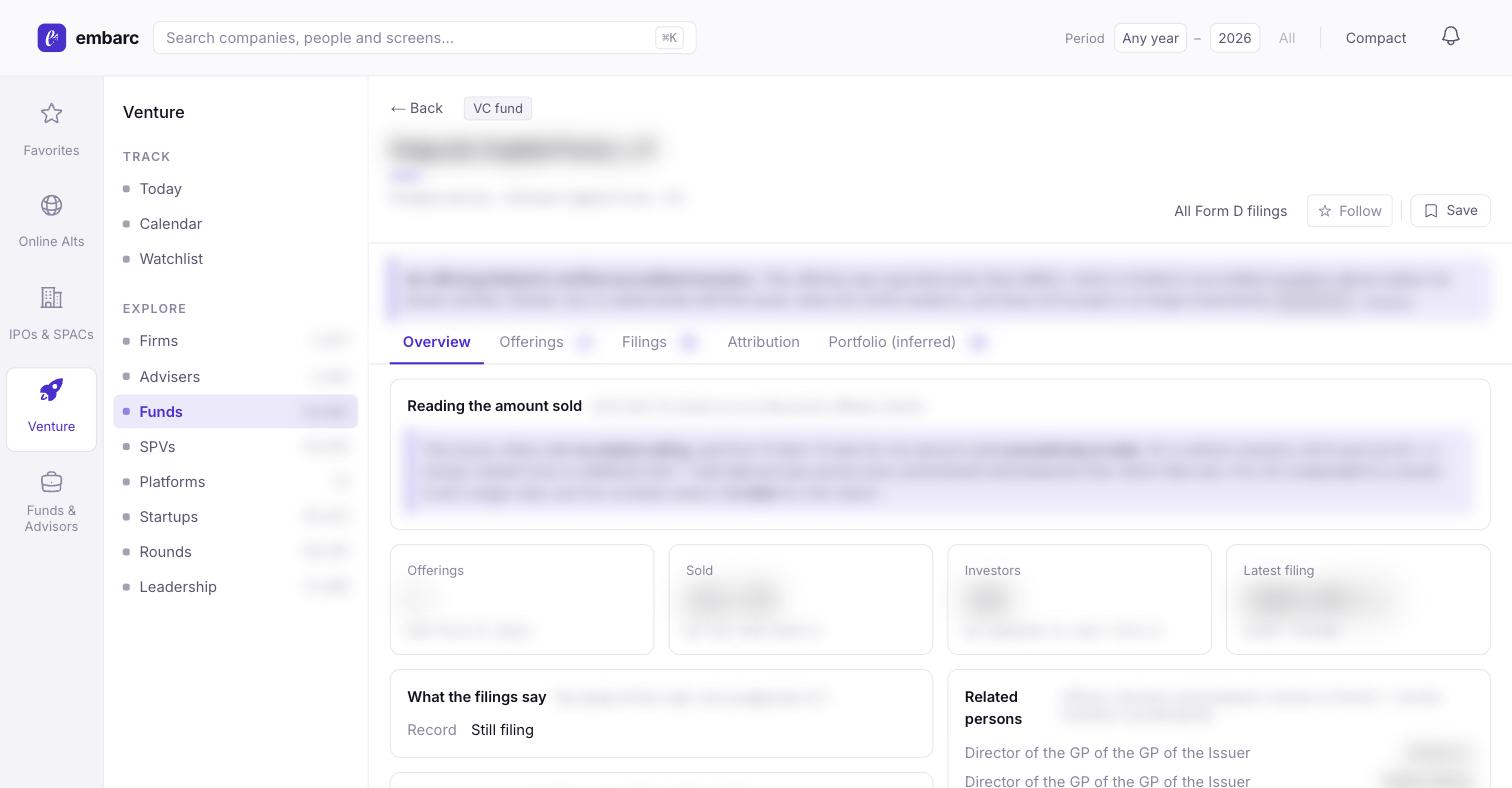Open Platforms in Explore list
The height and width of the screenshot is (788, 1512).
tap(235, 482)
